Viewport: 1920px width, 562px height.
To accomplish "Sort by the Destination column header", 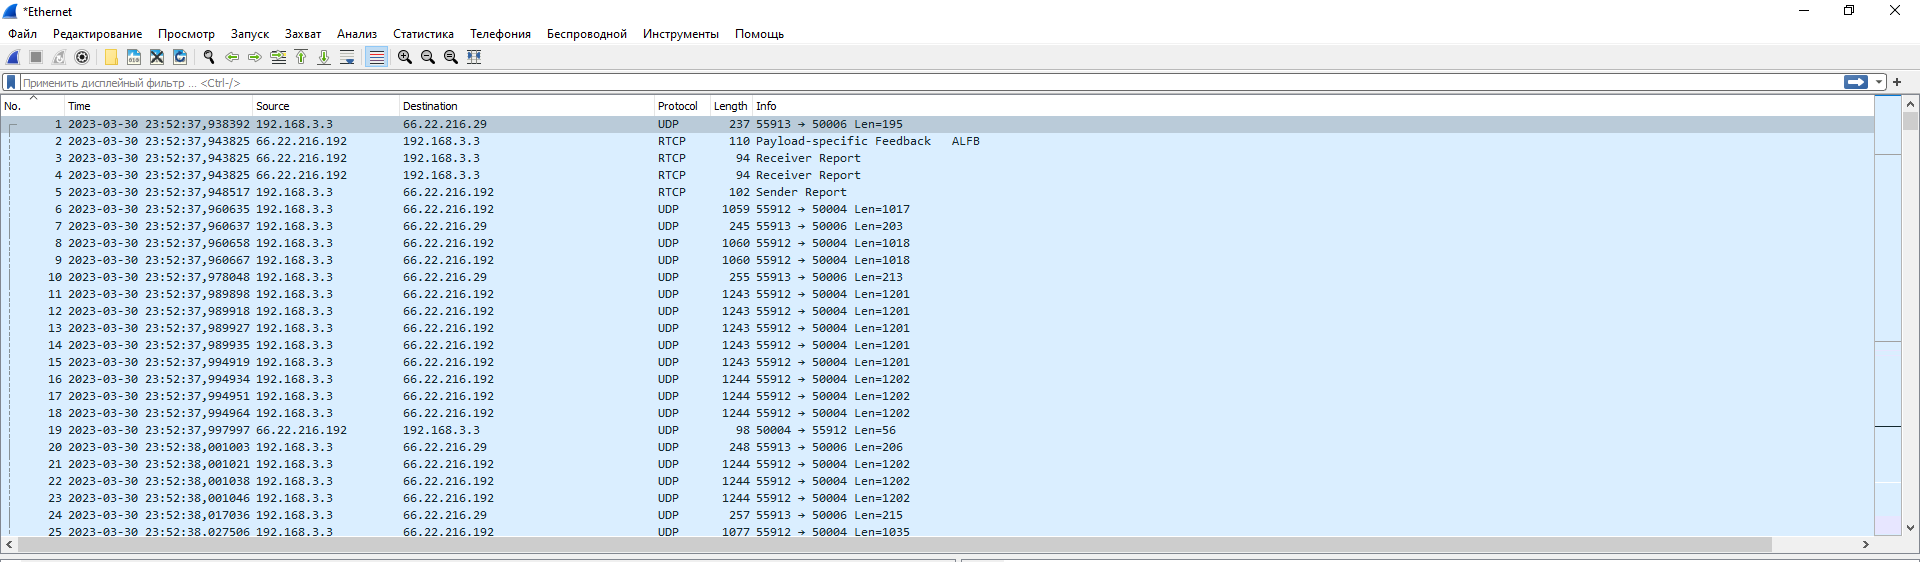I will tap(527, 106).
